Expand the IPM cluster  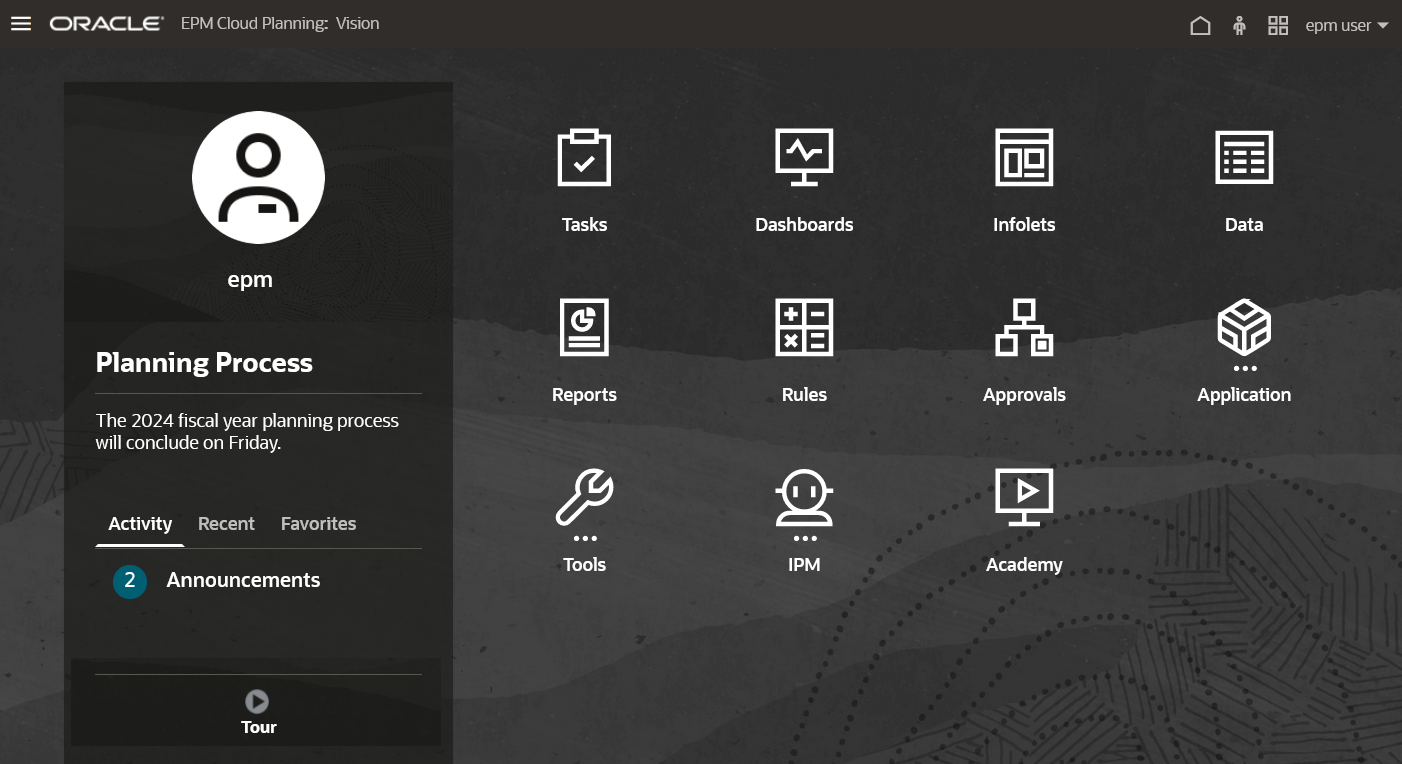pyautogui.click(x=804, y=521)
